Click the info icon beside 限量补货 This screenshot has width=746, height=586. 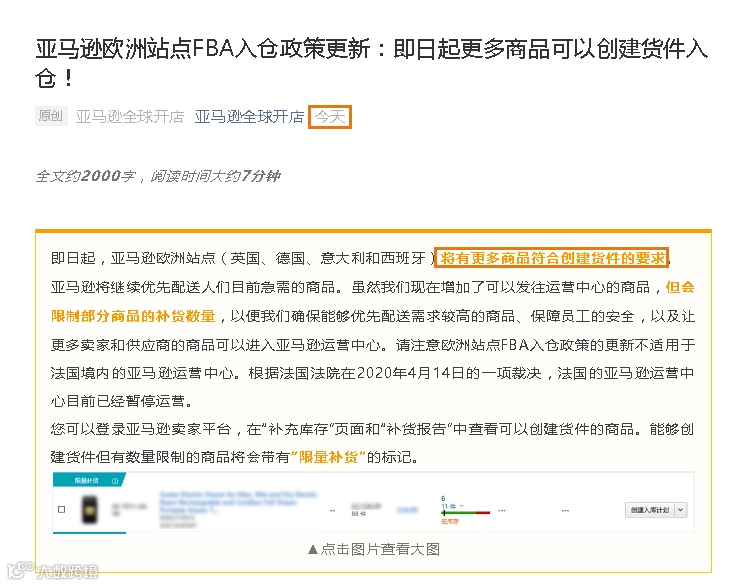click(x=115, y=481)
